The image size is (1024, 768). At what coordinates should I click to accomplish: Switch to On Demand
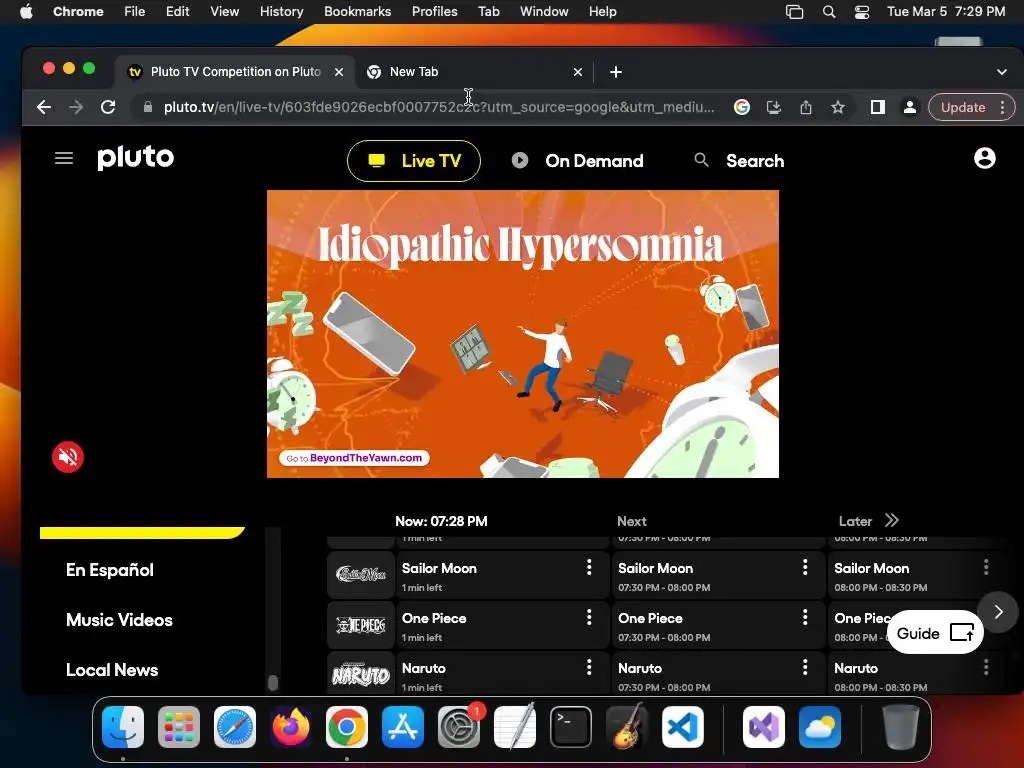578,161
